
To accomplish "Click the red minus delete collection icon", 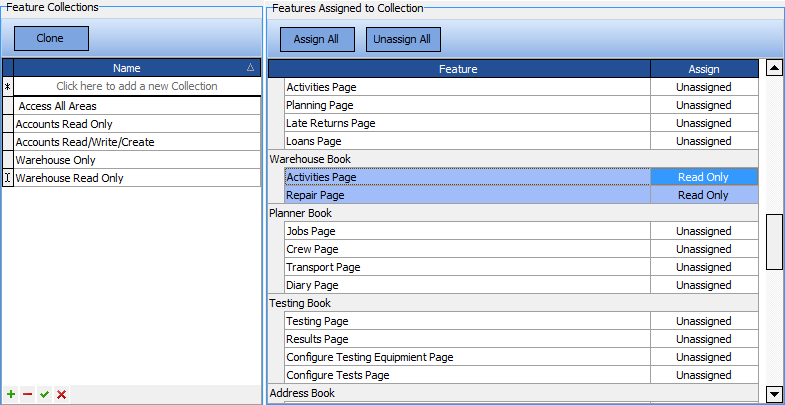I will pos(27,395).
